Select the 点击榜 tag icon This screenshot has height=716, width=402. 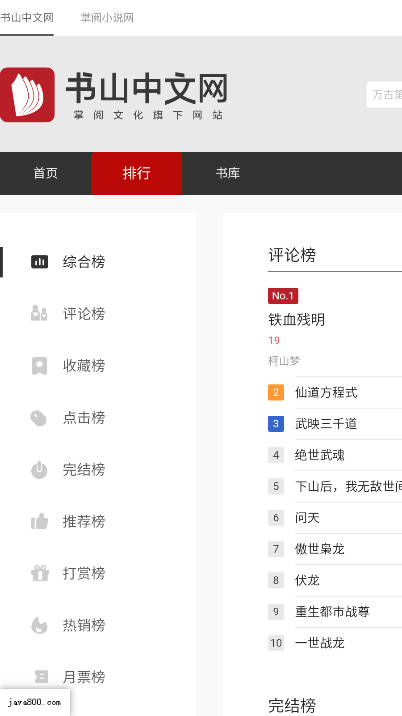click(x=39, y=418)
